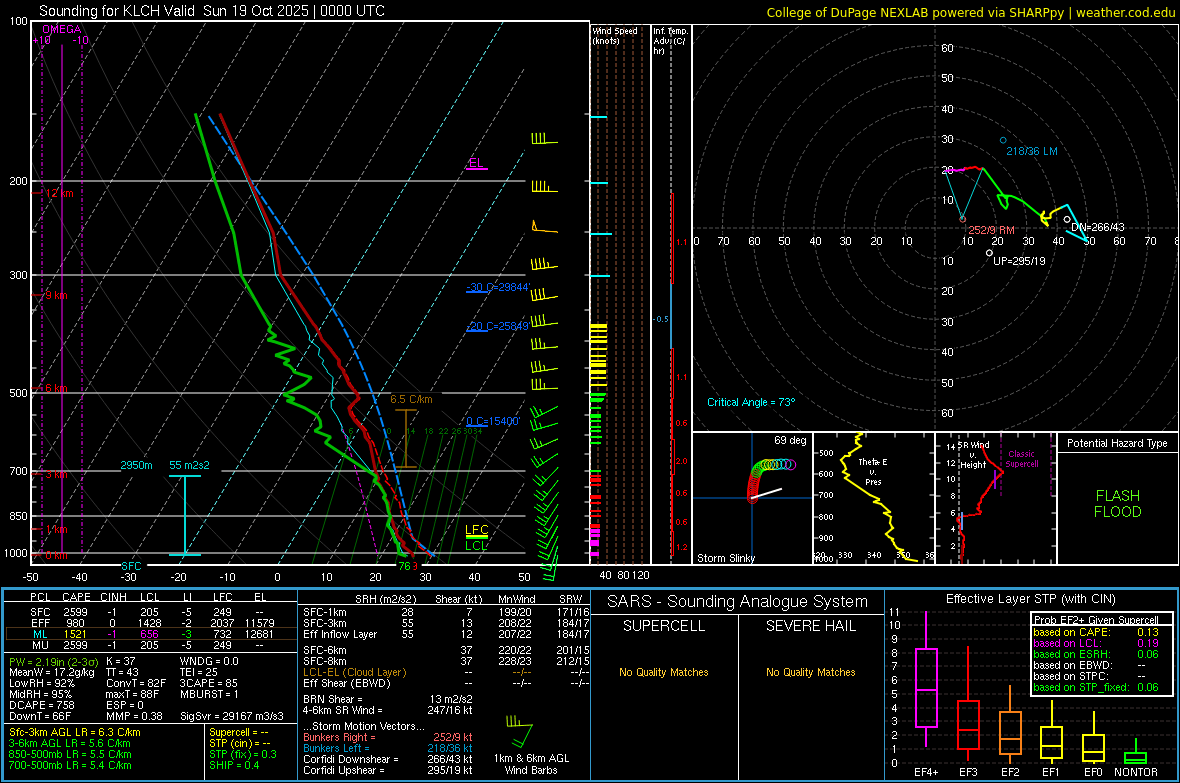Click the green 'FLASH FLOOD' hazard text
The image size is (1180, 783).
pos(1118,504)
